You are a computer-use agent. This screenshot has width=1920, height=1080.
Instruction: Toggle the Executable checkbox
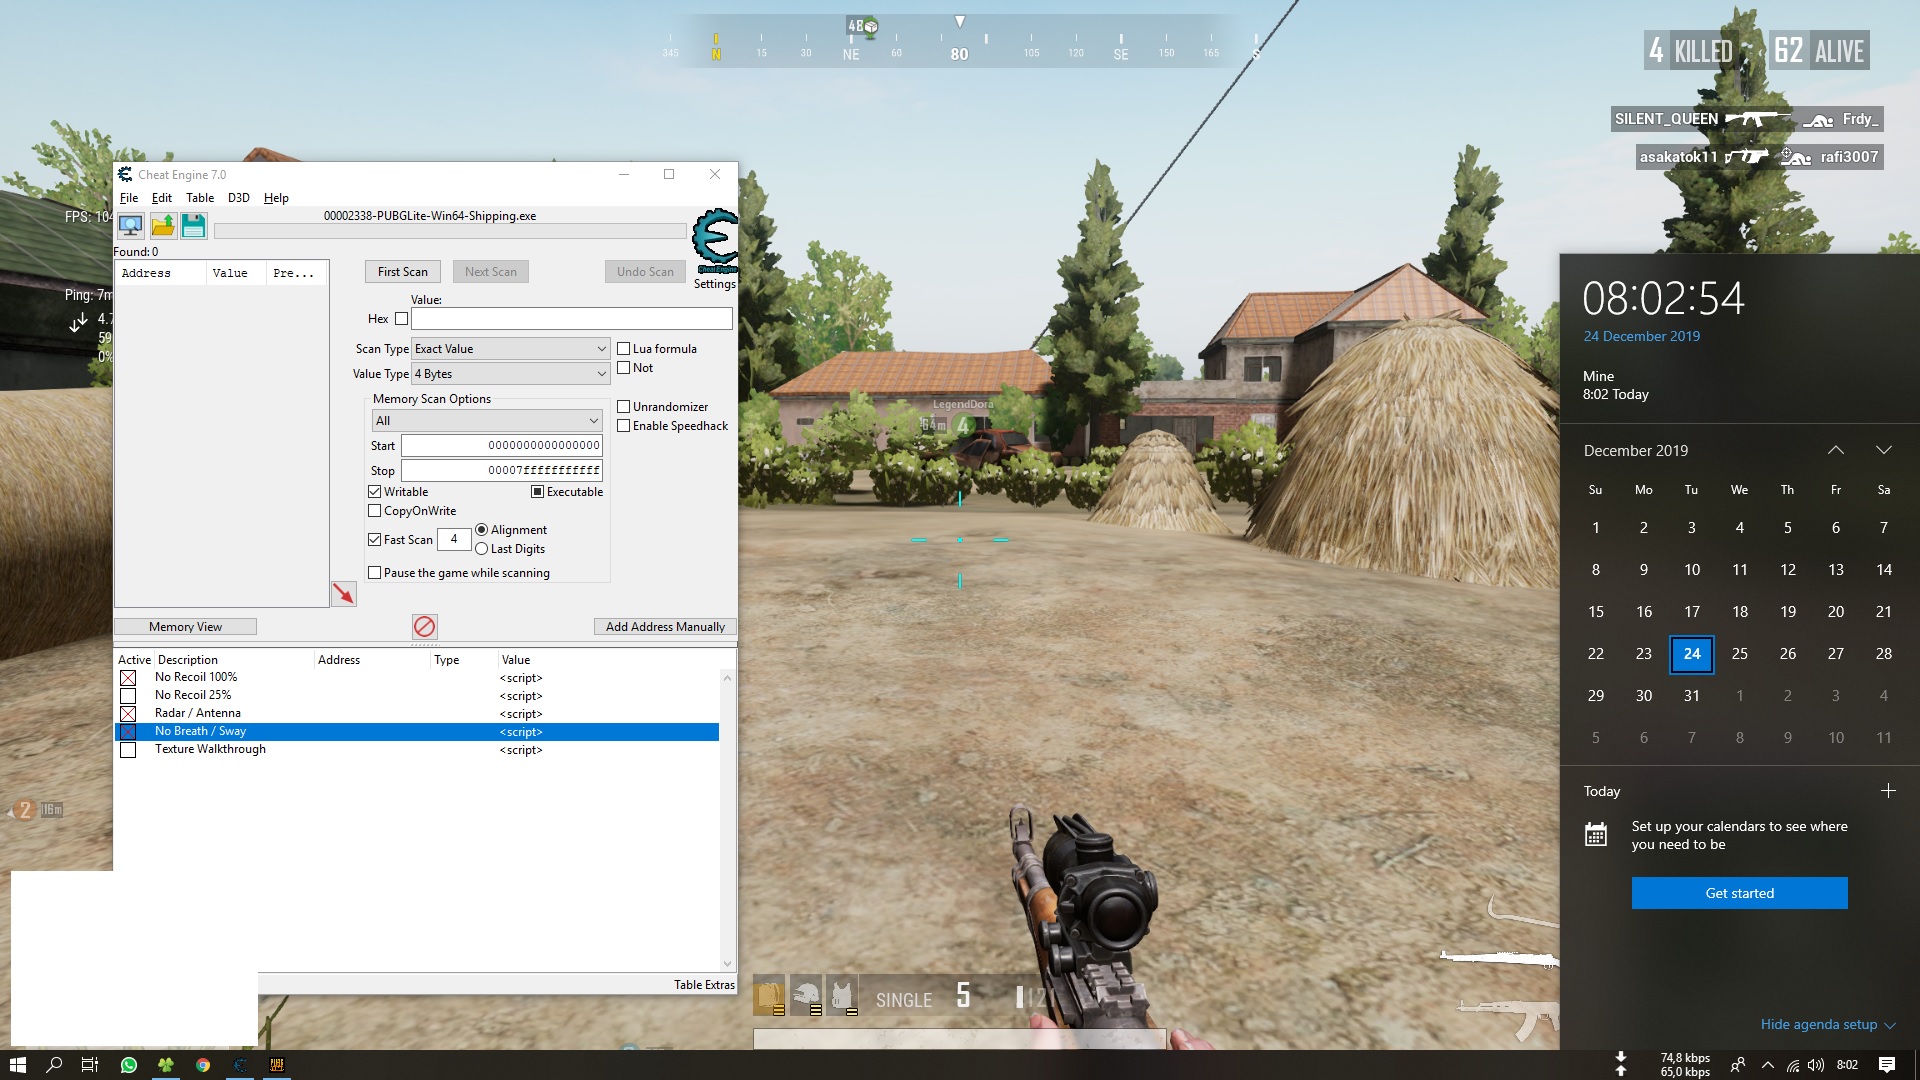click(537, 492)
